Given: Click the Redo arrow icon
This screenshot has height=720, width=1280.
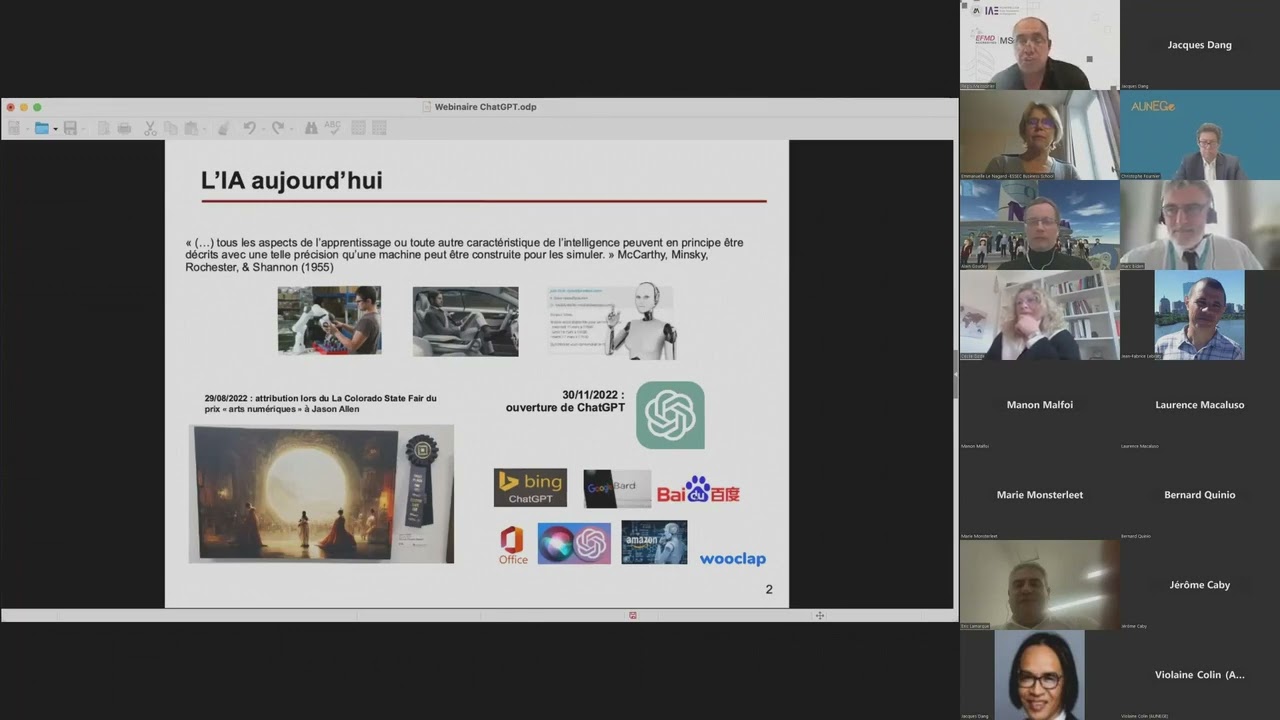Looking at the screenshot, I should coord(278,128).
